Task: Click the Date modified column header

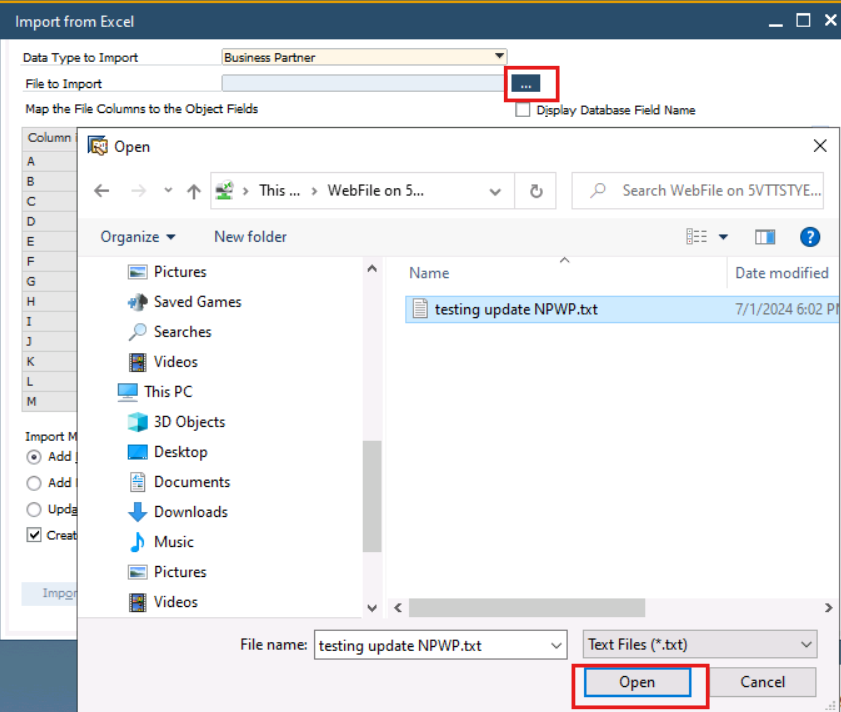Action: click(x=781, y=273)
